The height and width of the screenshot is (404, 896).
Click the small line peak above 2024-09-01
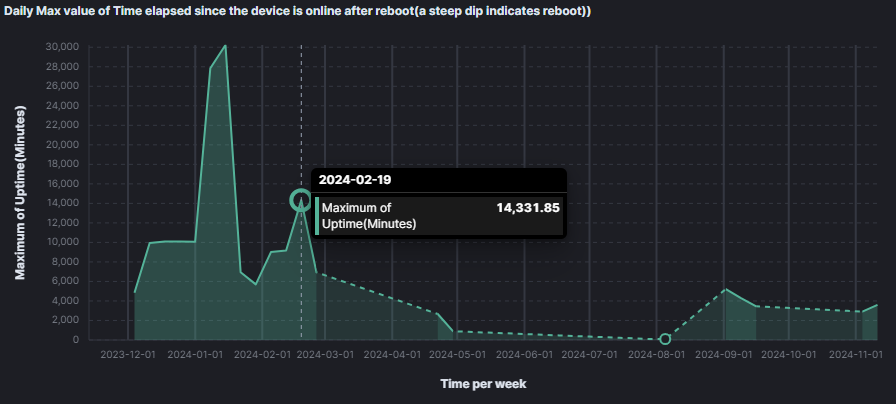(726, 289)
